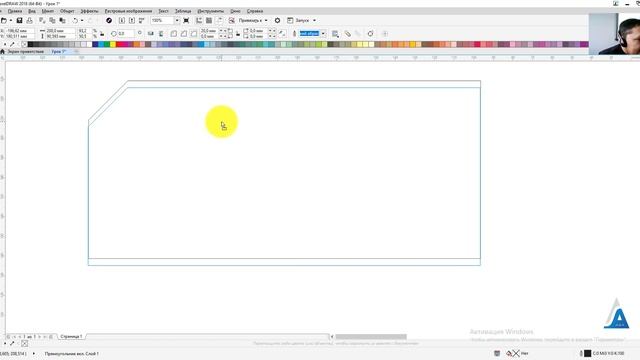Open the Растровые изображения menu
The image size is (640, 360).
[x=128, y=11]
